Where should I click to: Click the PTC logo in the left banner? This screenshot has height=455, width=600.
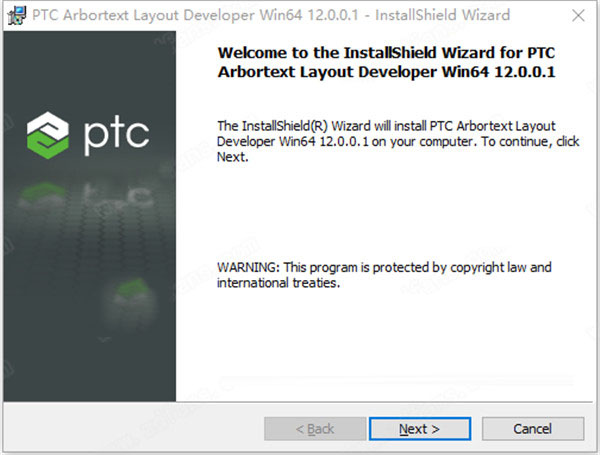point(88,135)
